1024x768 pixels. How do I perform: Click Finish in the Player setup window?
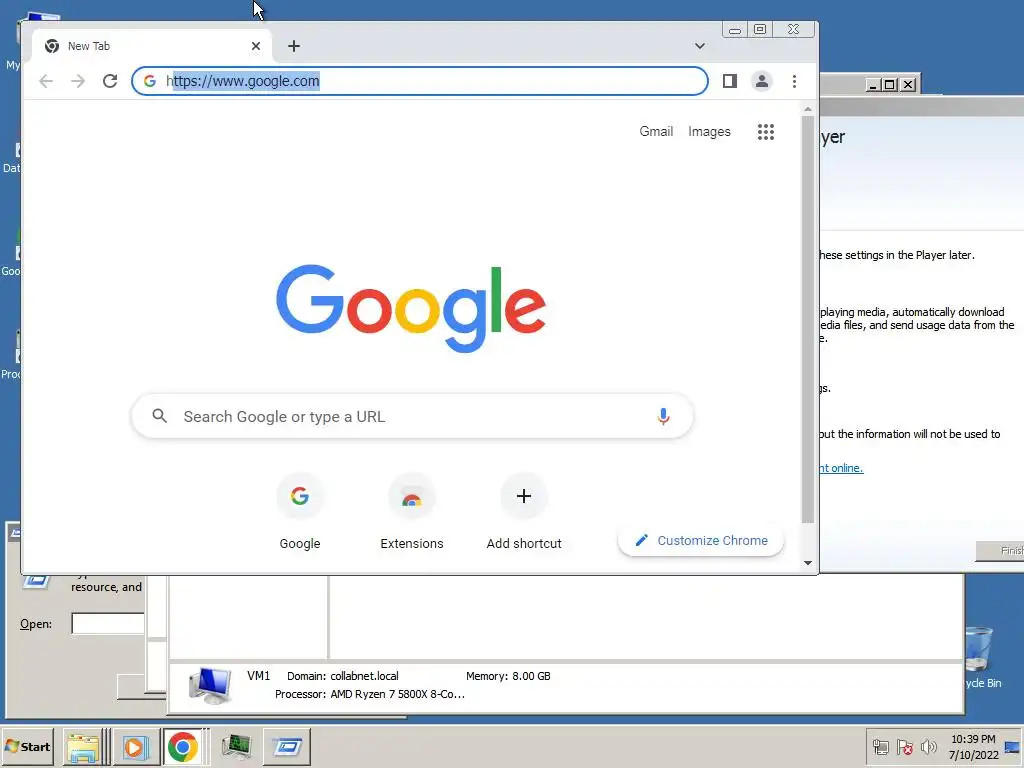tap(1000, 551)
